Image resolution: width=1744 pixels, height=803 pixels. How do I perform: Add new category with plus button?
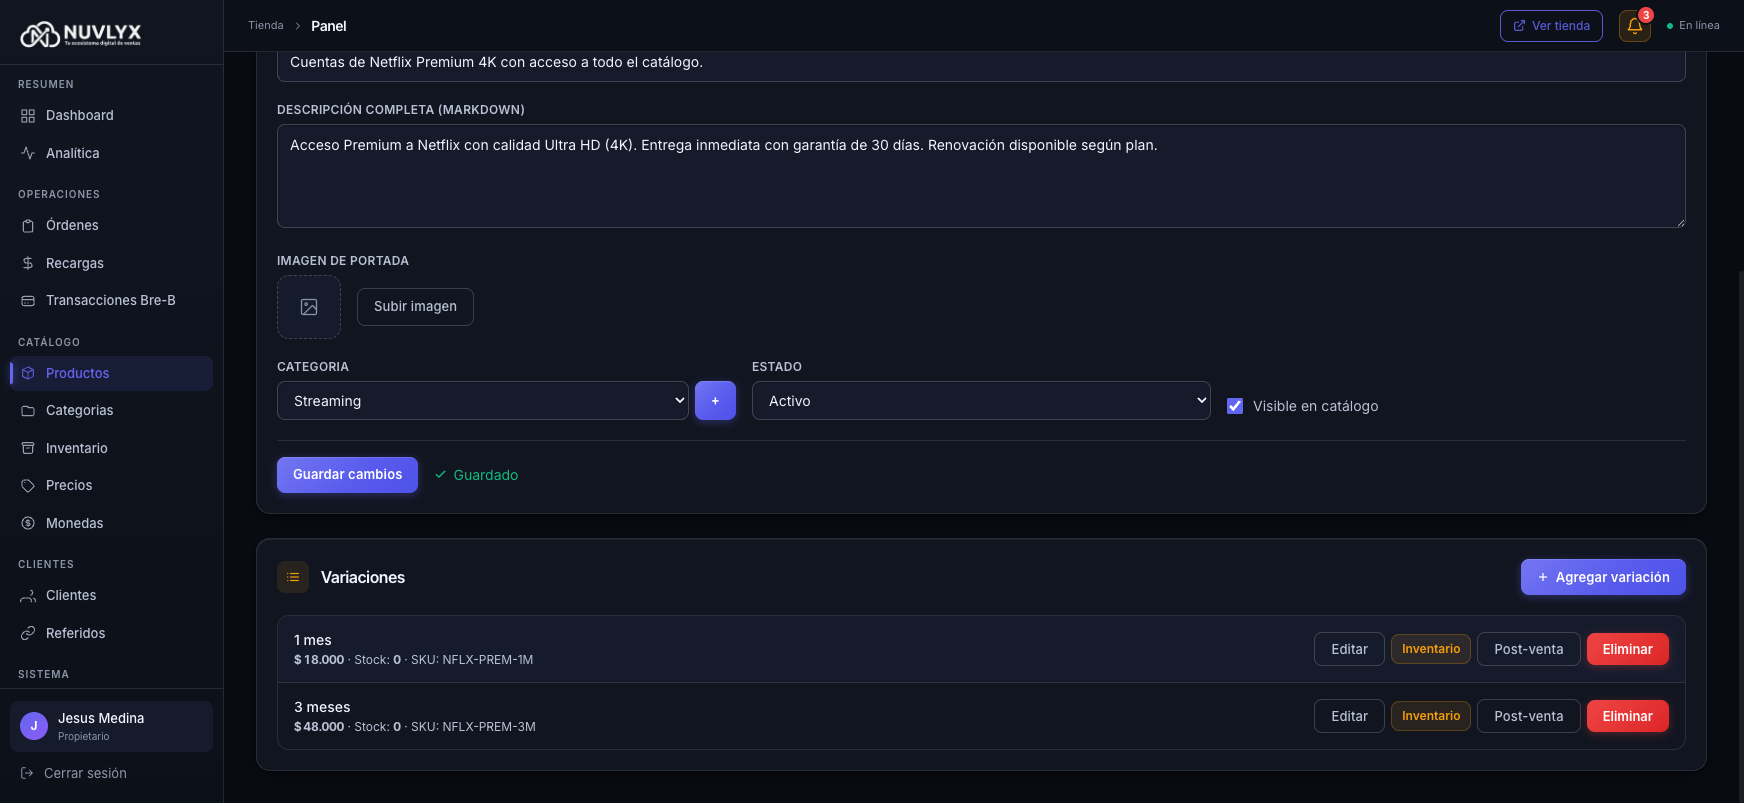point(715,401)
